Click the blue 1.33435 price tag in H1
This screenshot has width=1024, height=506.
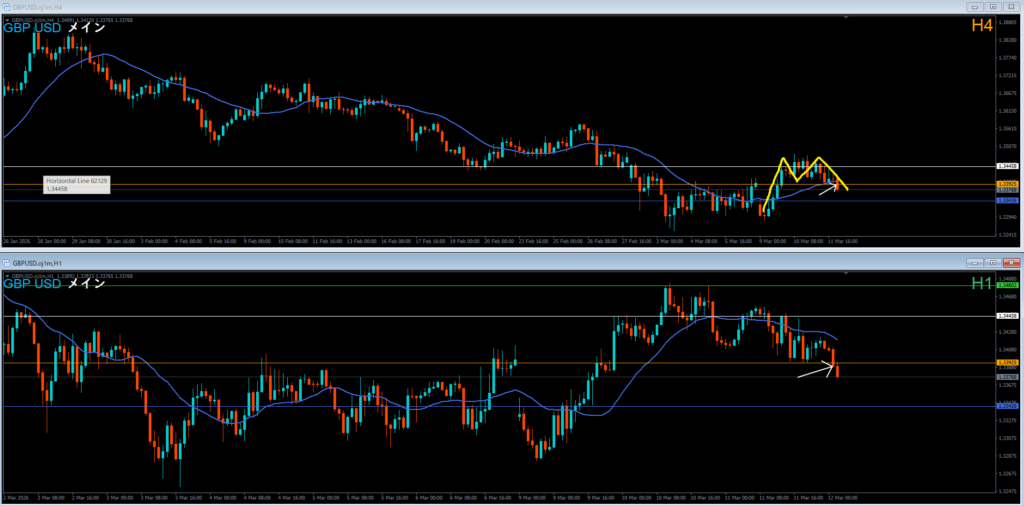pos(1008,406)
